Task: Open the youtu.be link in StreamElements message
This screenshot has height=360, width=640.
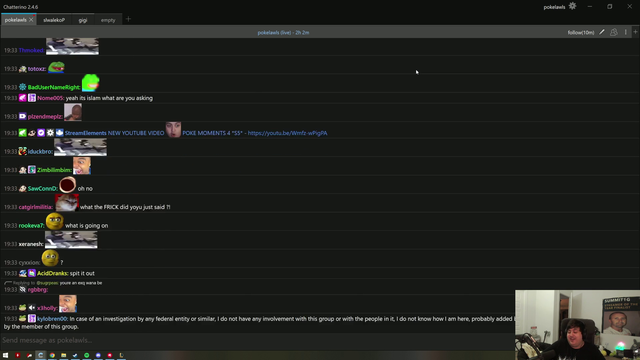Action: (287, 133)
